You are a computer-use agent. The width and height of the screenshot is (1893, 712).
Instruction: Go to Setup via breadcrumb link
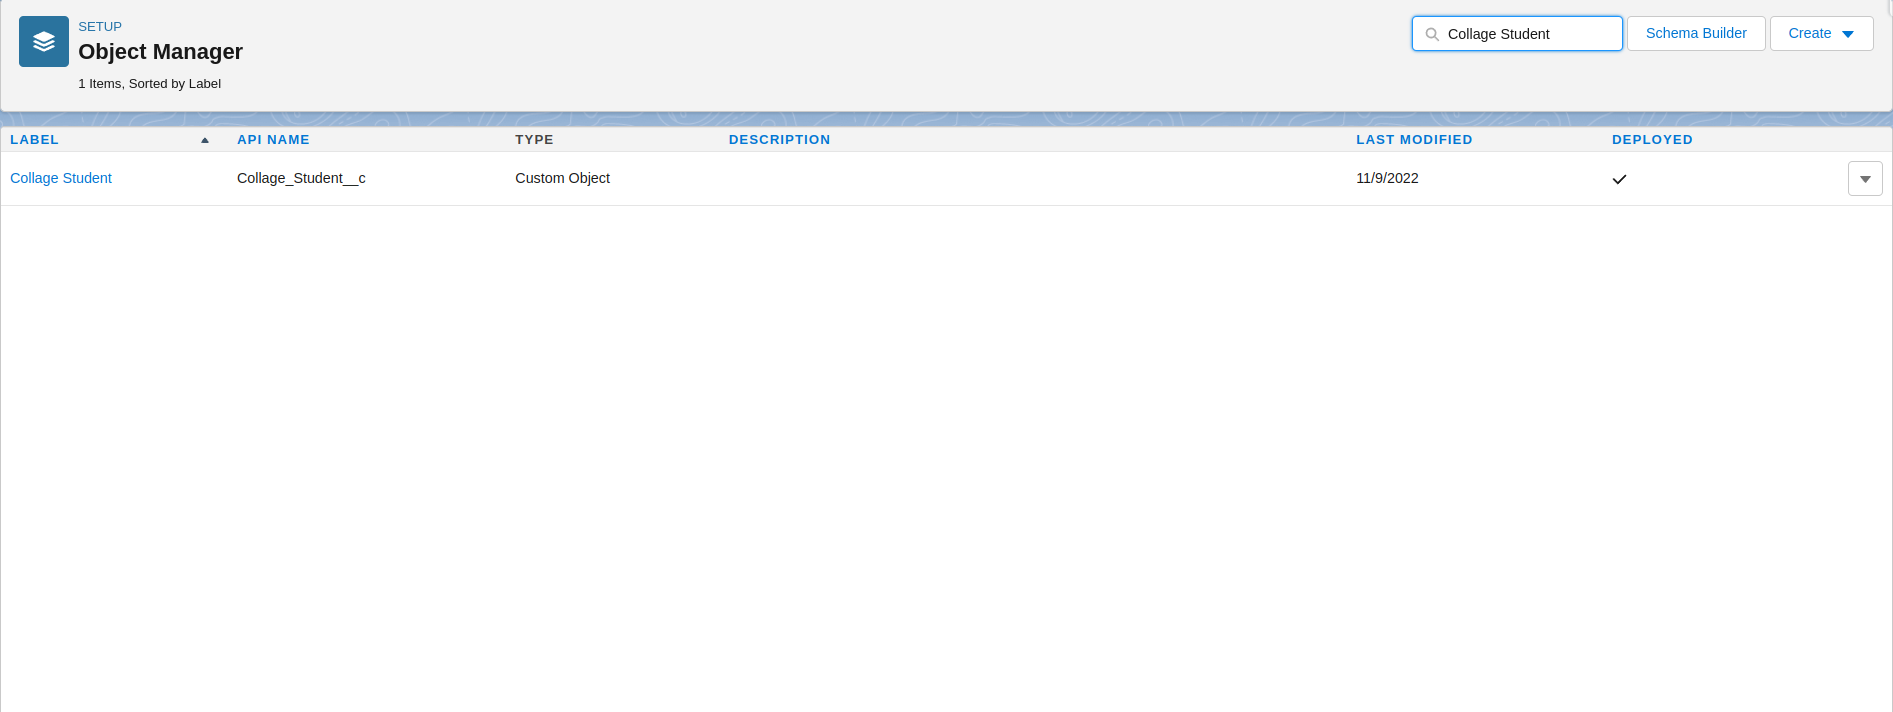(100, 27)
